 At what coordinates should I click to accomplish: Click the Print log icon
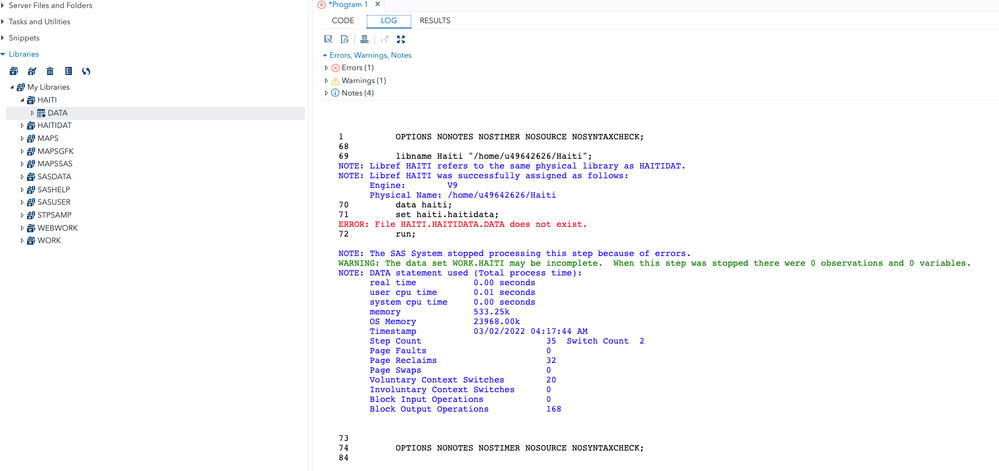coord(364,39)
